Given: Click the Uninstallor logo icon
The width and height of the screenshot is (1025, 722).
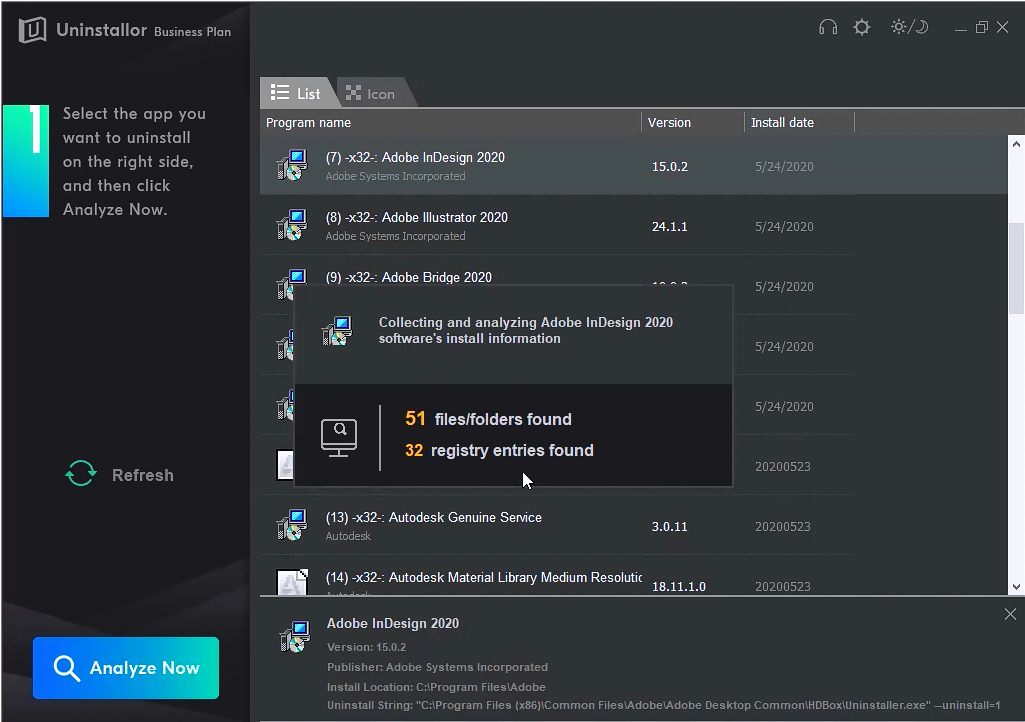Looking at the screenshot, I should click(32, 31).
